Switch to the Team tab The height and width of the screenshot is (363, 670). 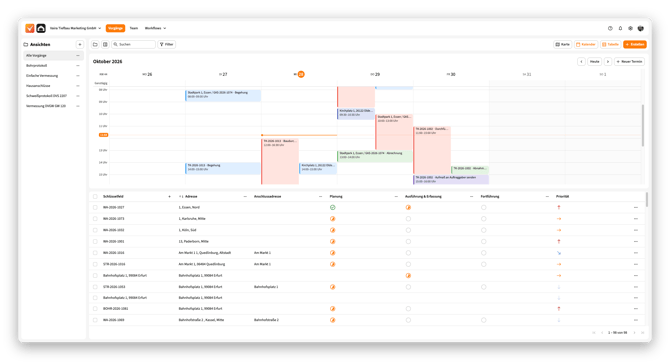[x=134, y=28]
